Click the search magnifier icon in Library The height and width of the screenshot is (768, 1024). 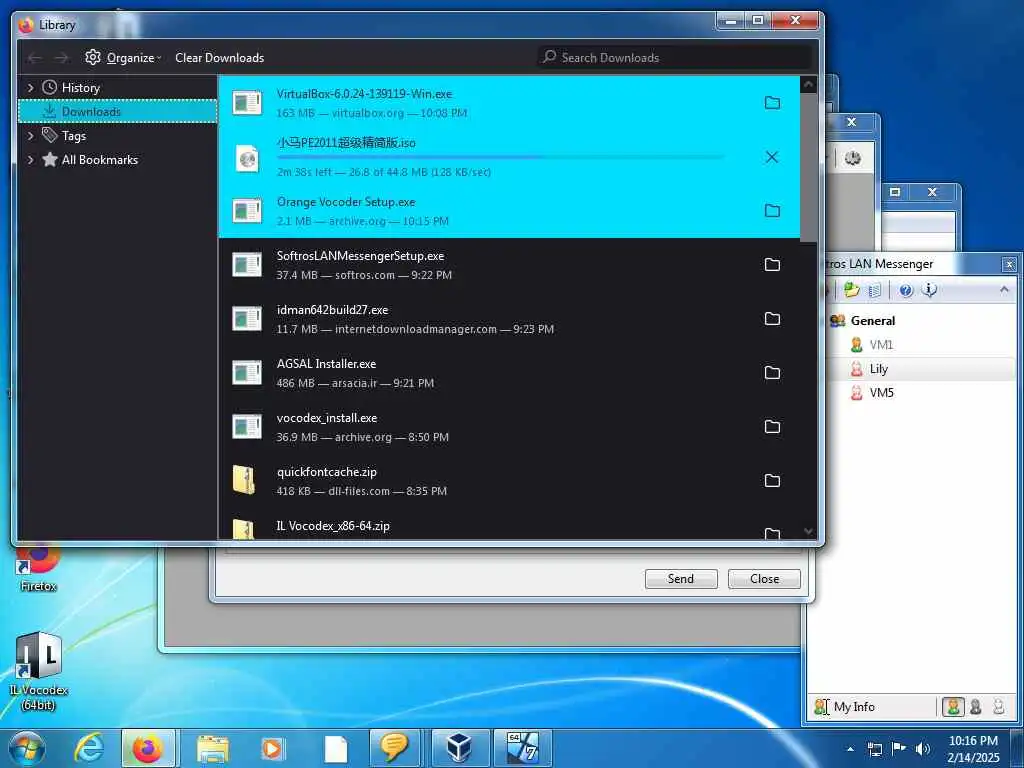click(x=550, y=57)
